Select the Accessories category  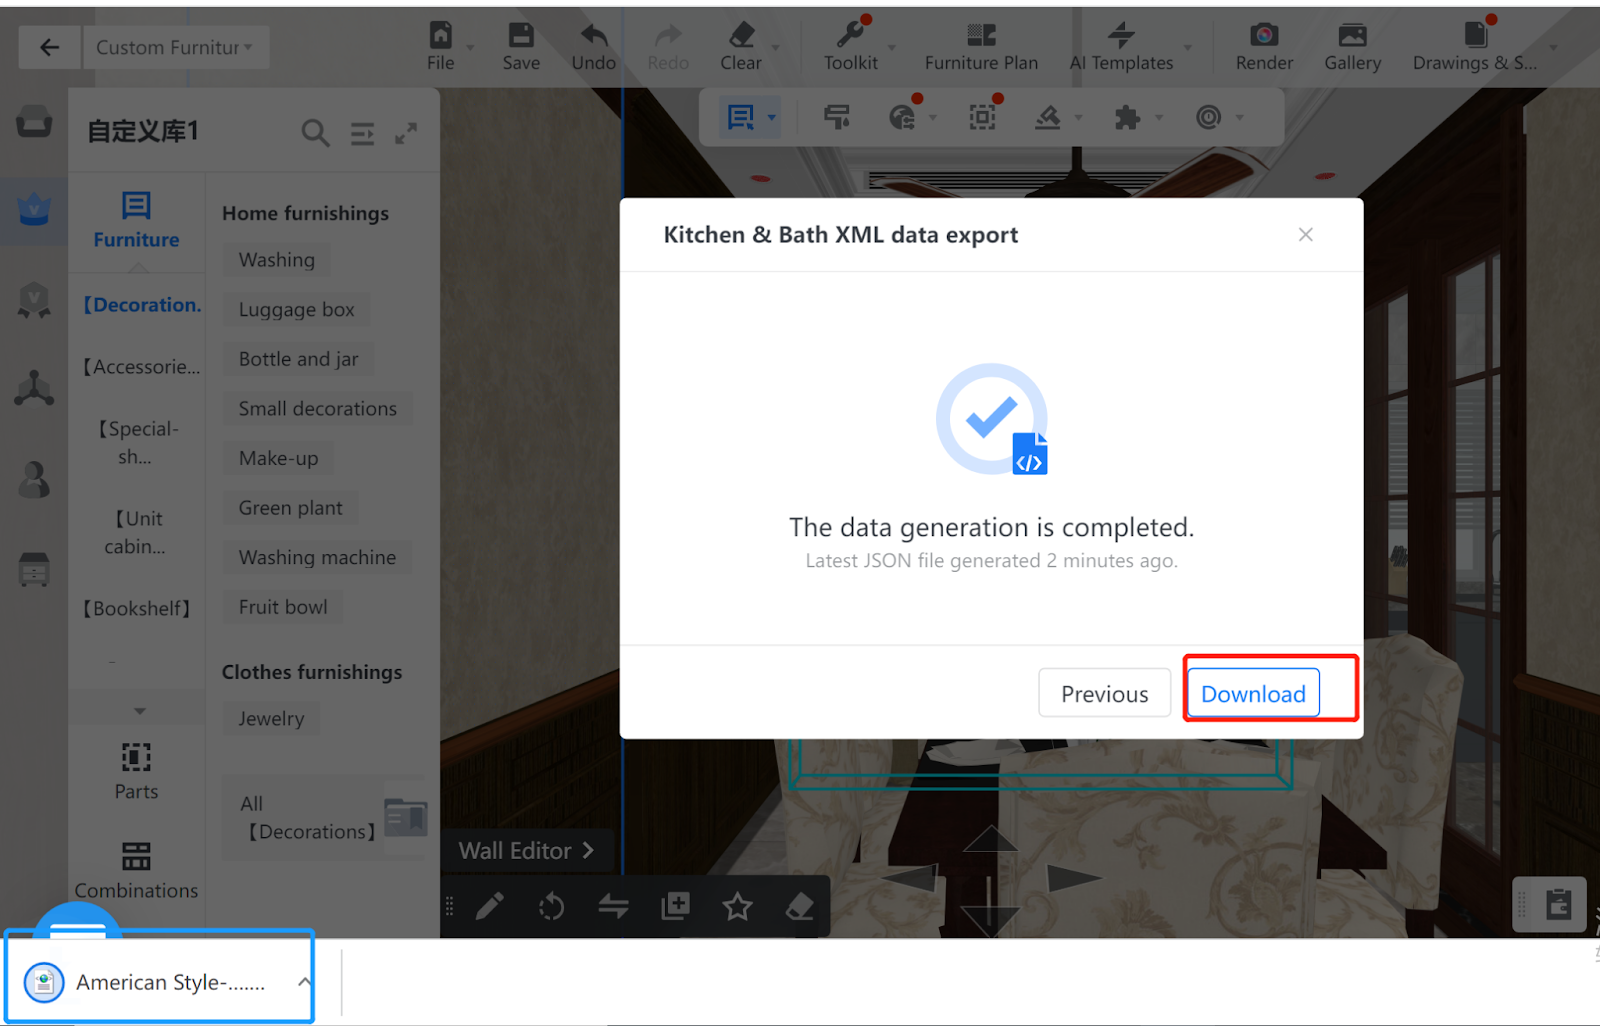[141, 367]
